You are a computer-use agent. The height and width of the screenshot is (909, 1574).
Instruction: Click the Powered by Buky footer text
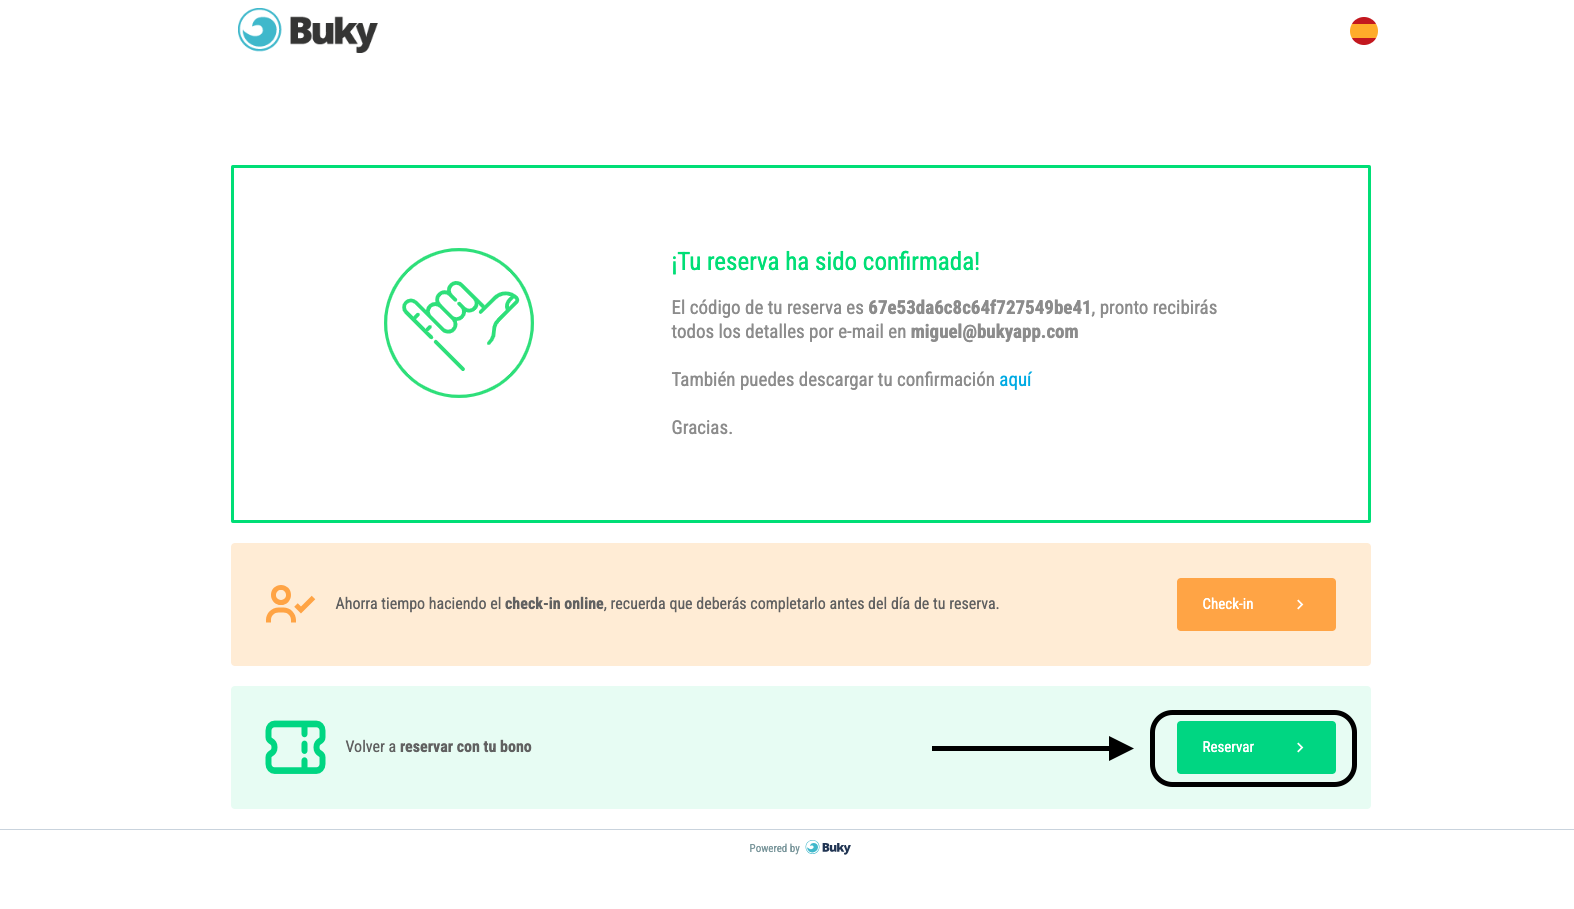coord(800,848)
